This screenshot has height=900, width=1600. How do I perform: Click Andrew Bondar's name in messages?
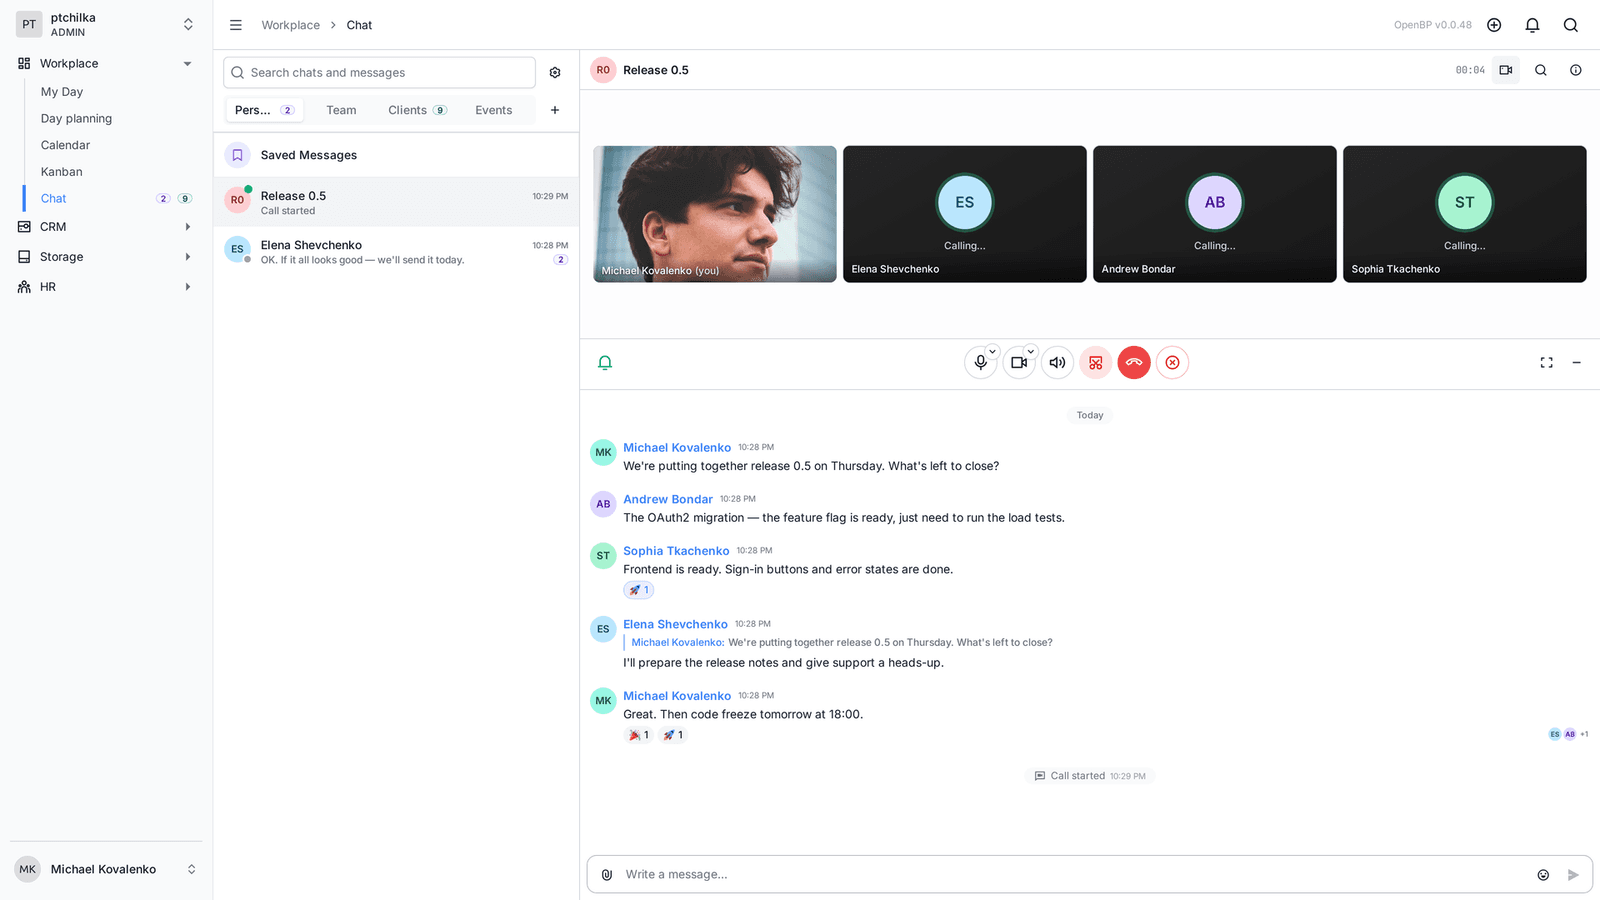pyautogui.click(x=668, y=499)
